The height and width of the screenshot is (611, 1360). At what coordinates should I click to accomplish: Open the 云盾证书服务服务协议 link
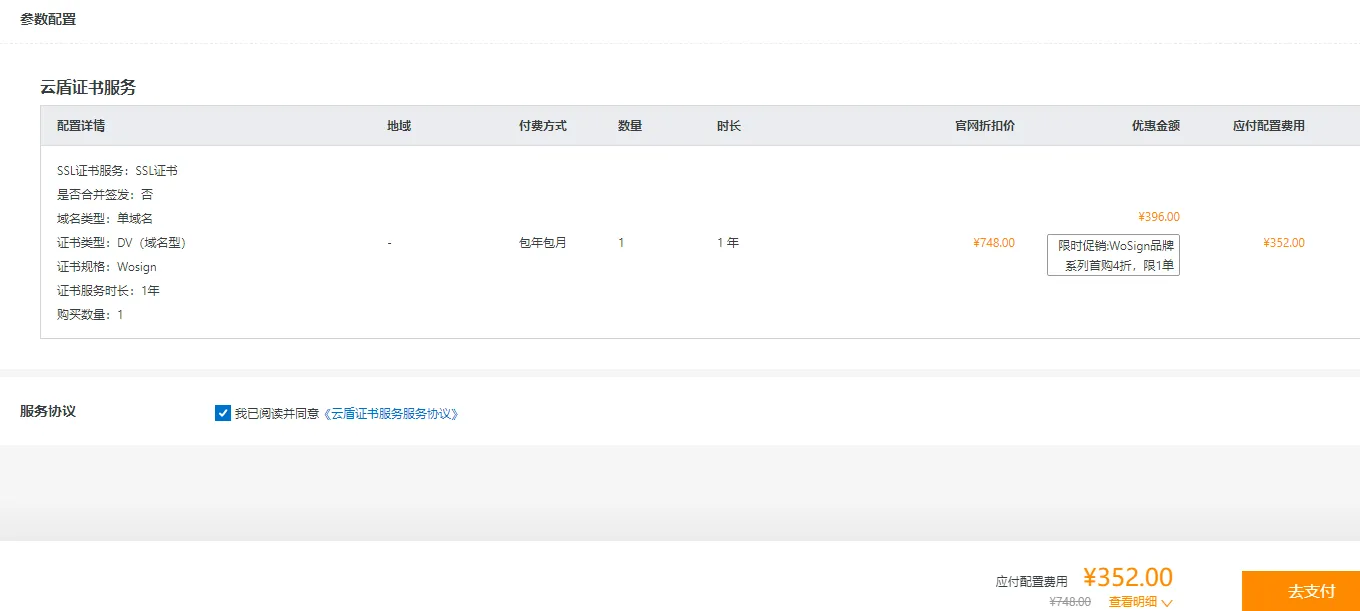pos(391,413)
